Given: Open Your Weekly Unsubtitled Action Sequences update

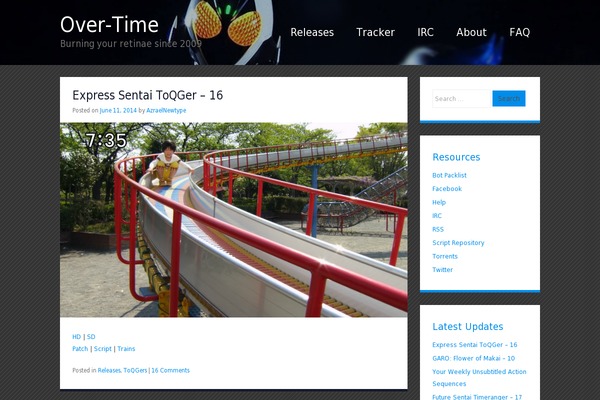Looking at the screenshot, I should 479,377.
